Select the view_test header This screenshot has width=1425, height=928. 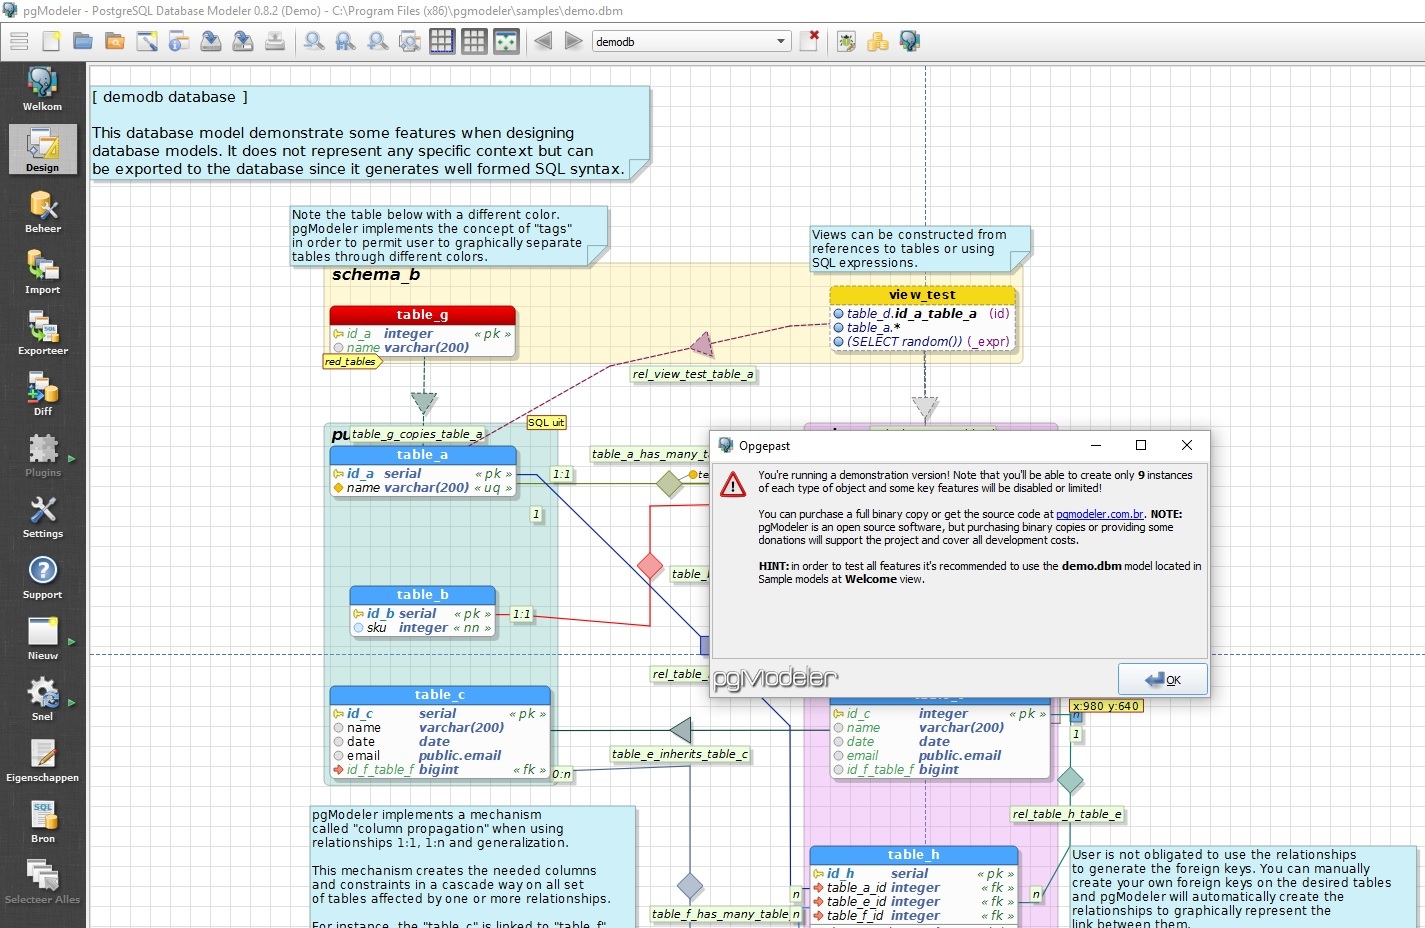coord(922,295)
